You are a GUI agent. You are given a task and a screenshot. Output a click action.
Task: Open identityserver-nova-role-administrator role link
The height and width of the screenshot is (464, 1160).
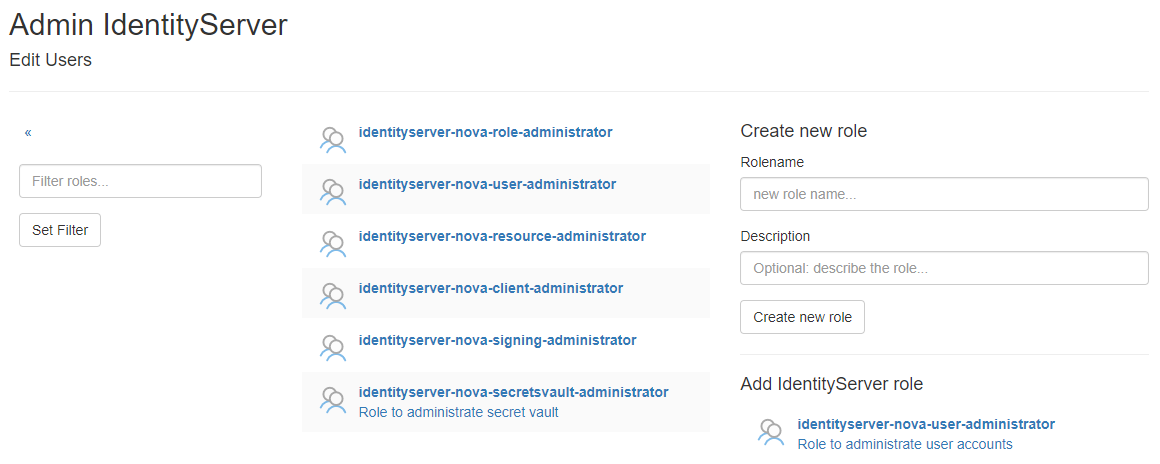pyautogui.click(x=485, y=132)
